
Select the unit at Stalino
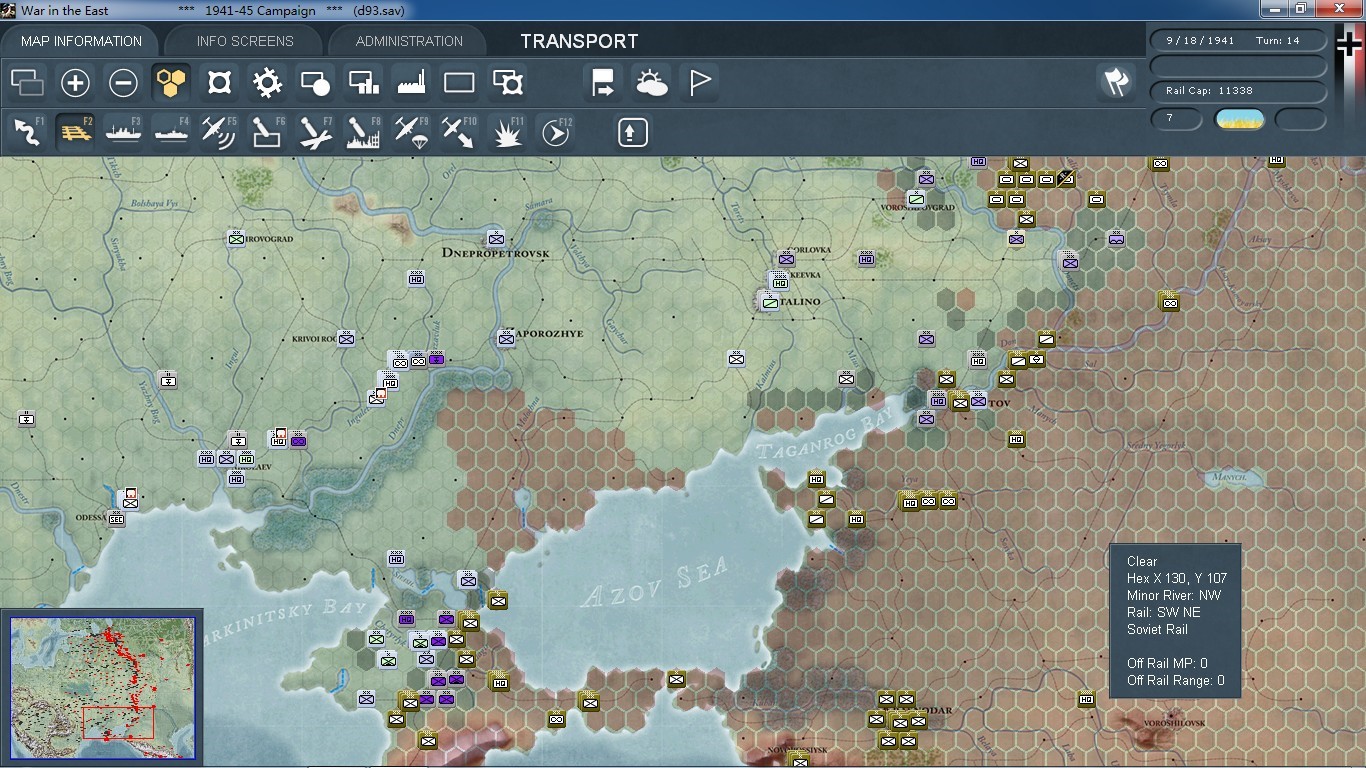(769, 300)
